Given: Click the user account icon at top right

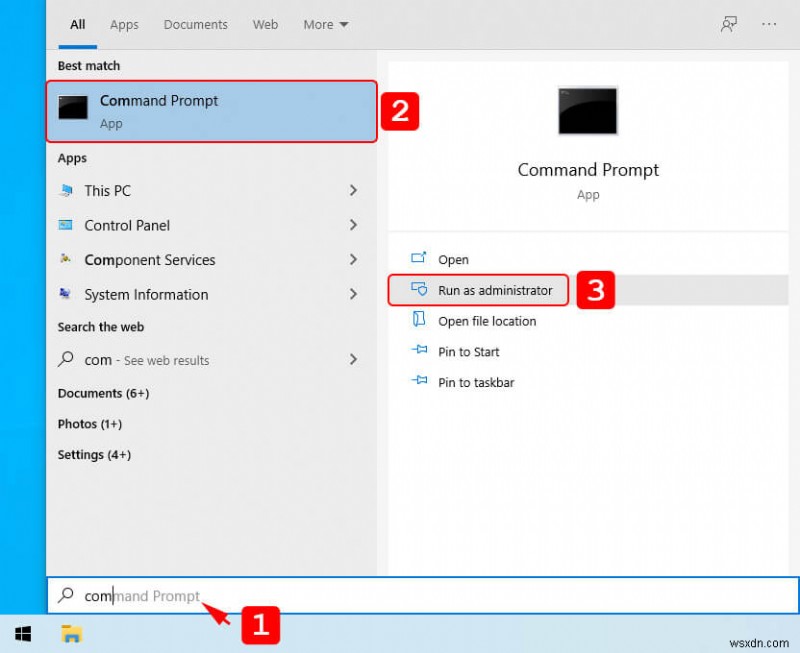Looking at the screenshot, I should tap(729, 23).
